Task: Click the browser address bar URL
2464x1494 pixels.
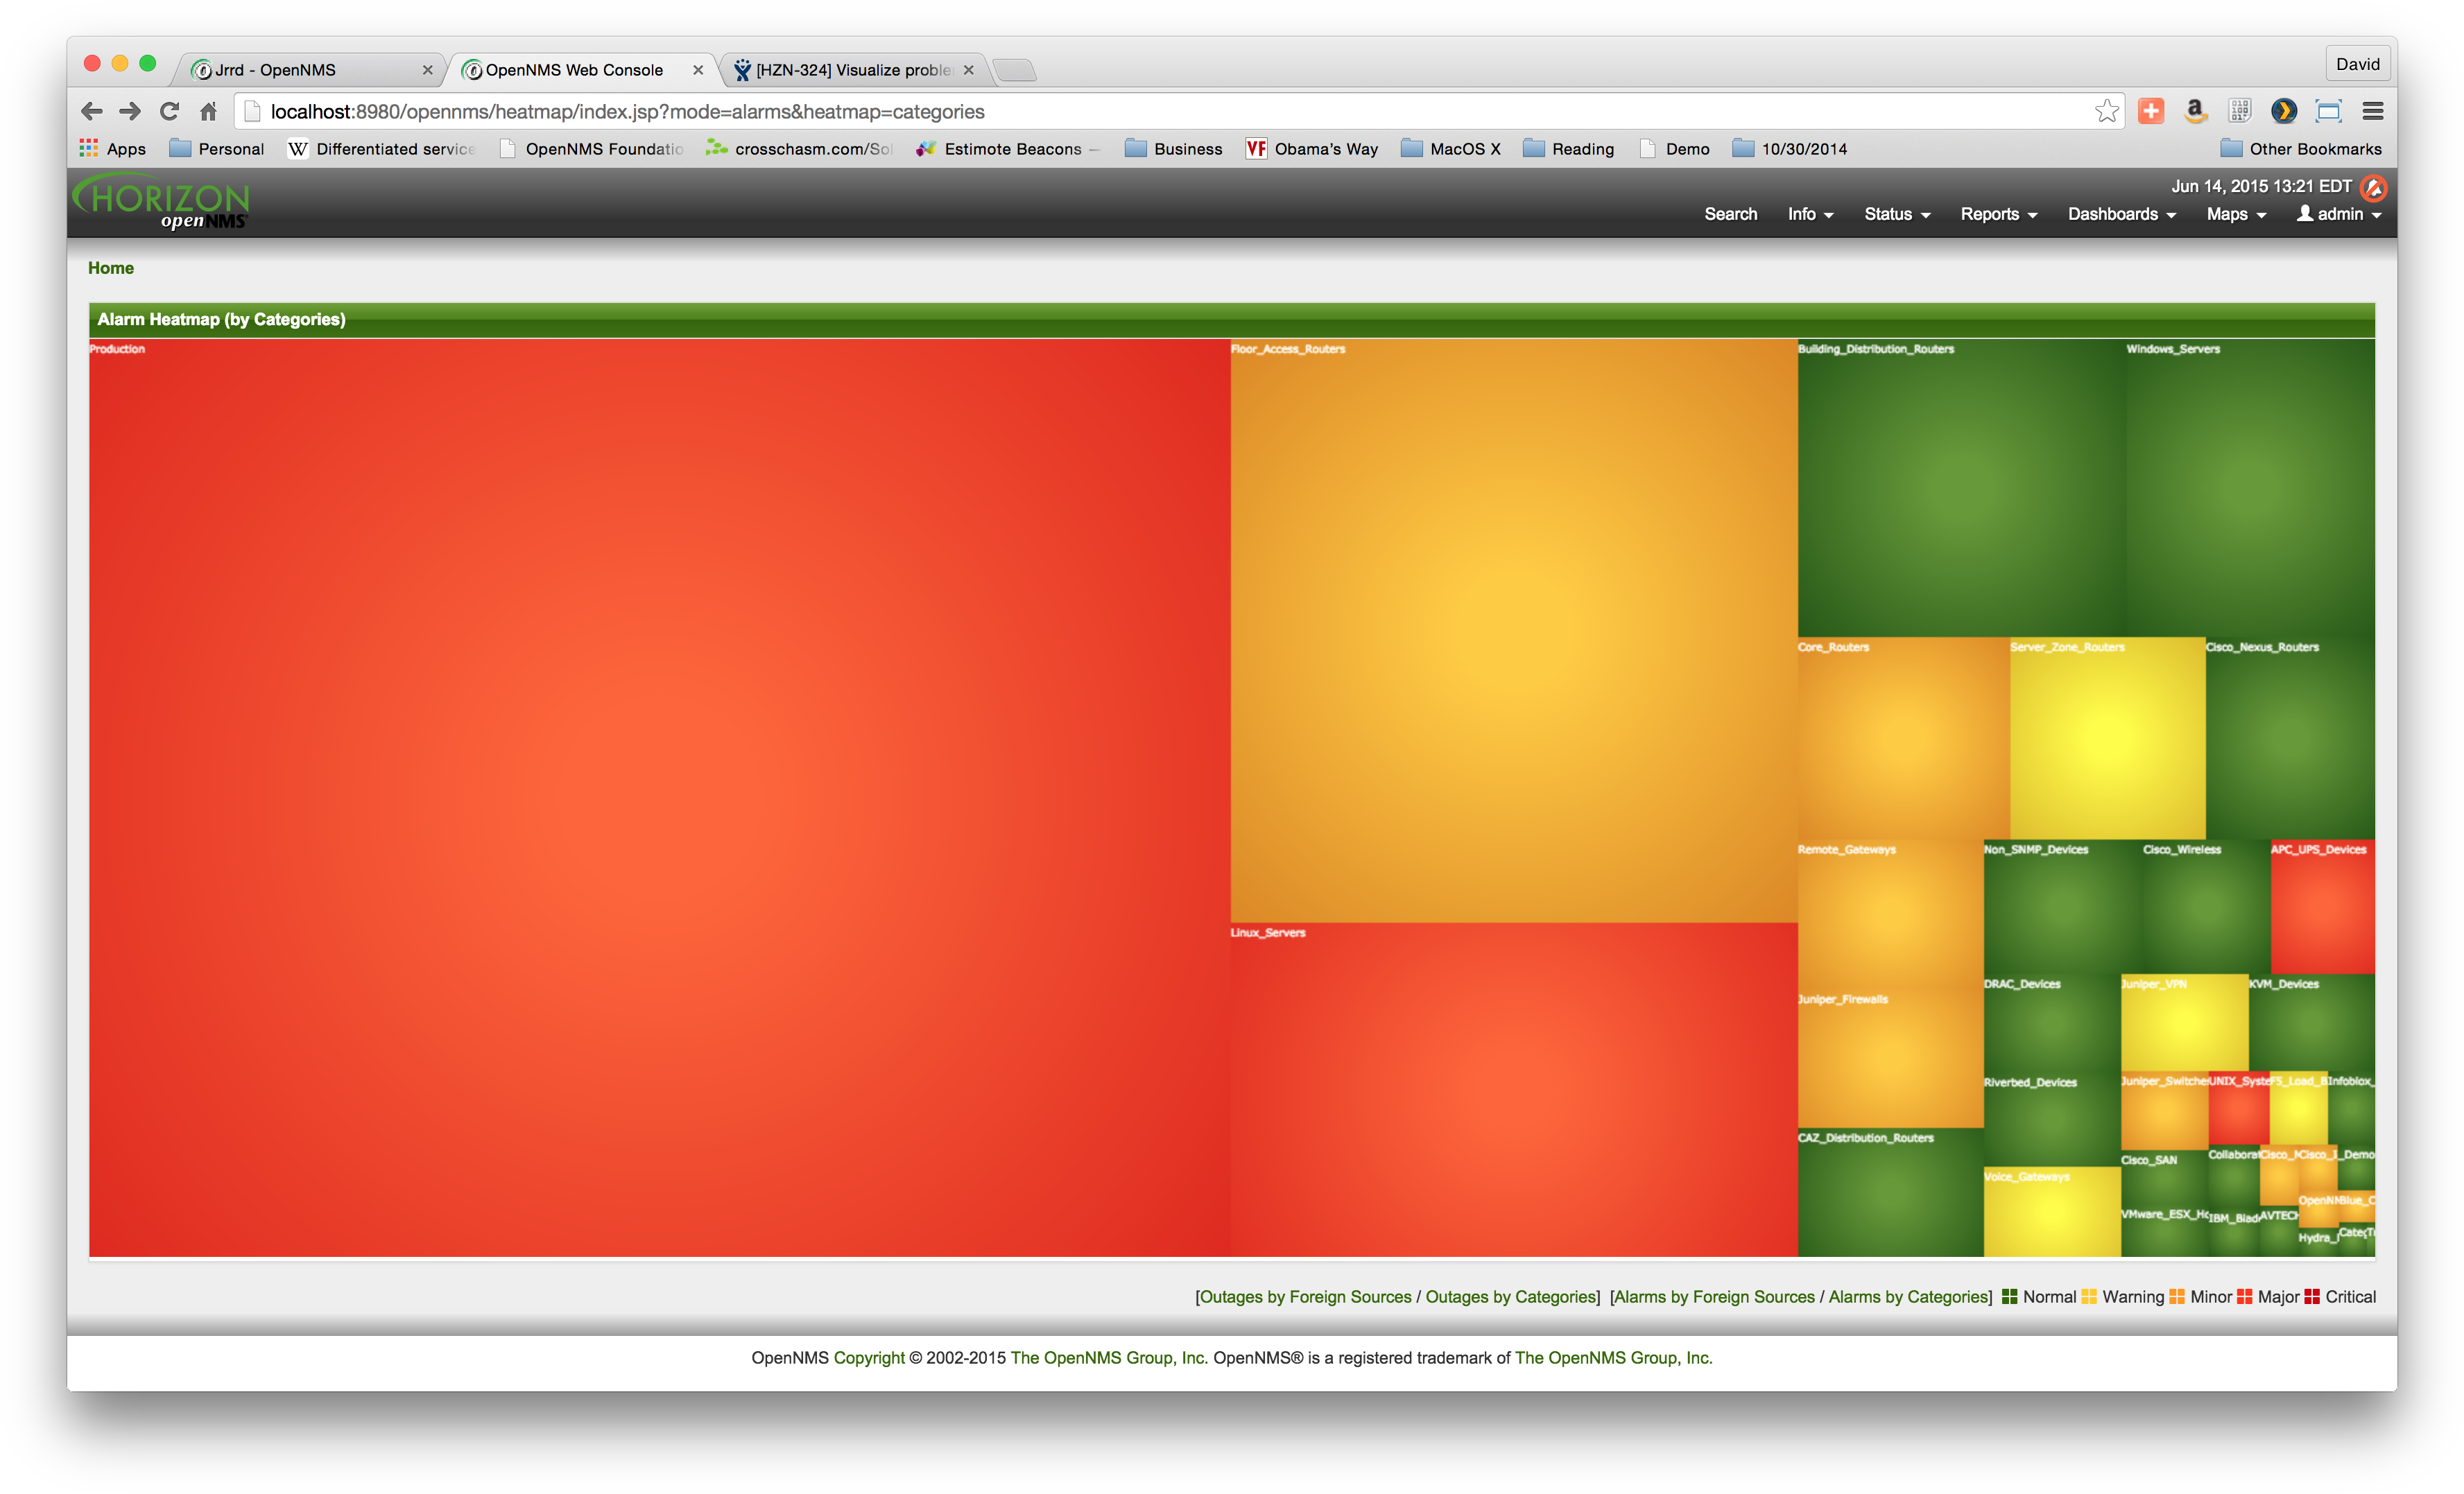Action: (627, 112)
